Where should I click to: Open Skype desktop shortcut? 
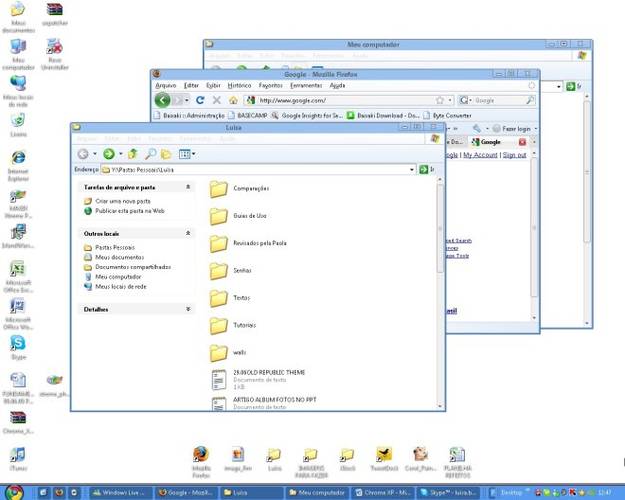coord(18,347)
